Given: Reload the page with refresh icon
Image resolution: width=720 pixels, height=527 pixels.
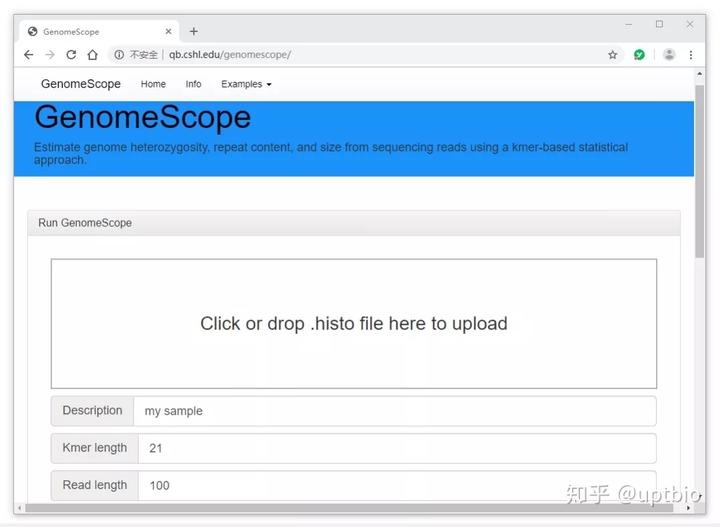Looking at the screenshot, I should point(71,55).
